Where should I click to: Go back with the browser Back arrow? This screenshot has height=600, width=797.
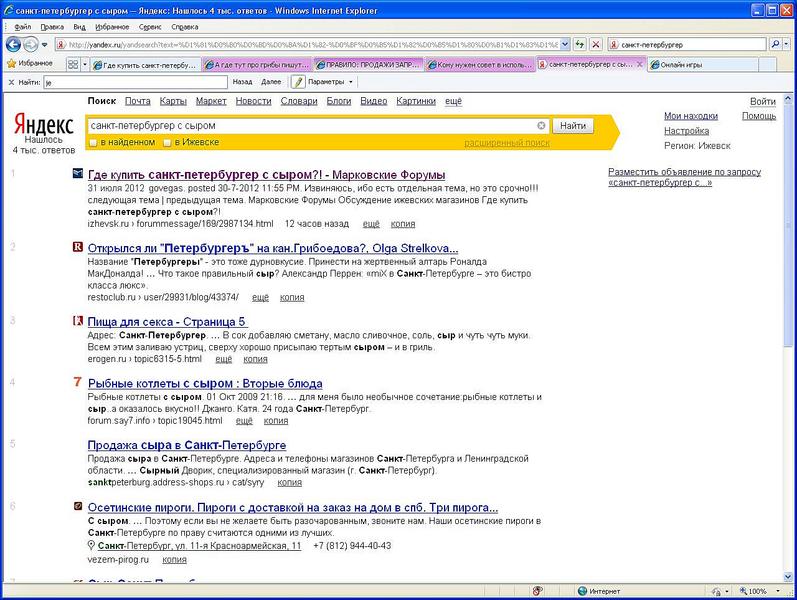pyautogui.click(x=13, y=45)
